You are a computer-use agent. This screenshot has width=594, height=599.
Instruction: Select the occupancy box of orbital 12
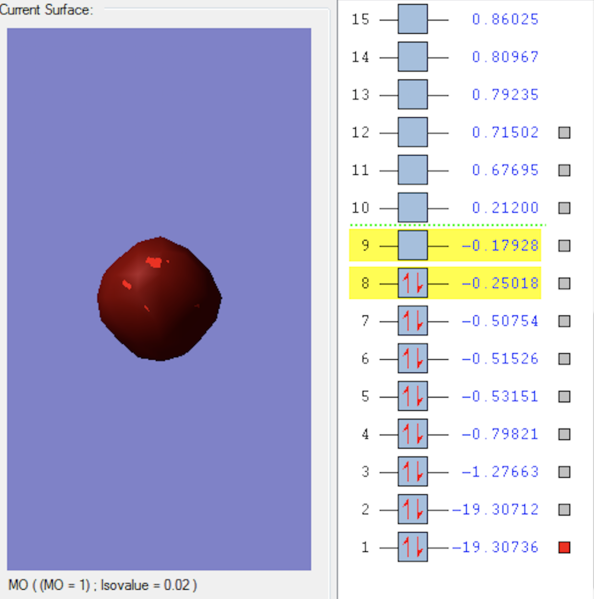coord(413,132)
